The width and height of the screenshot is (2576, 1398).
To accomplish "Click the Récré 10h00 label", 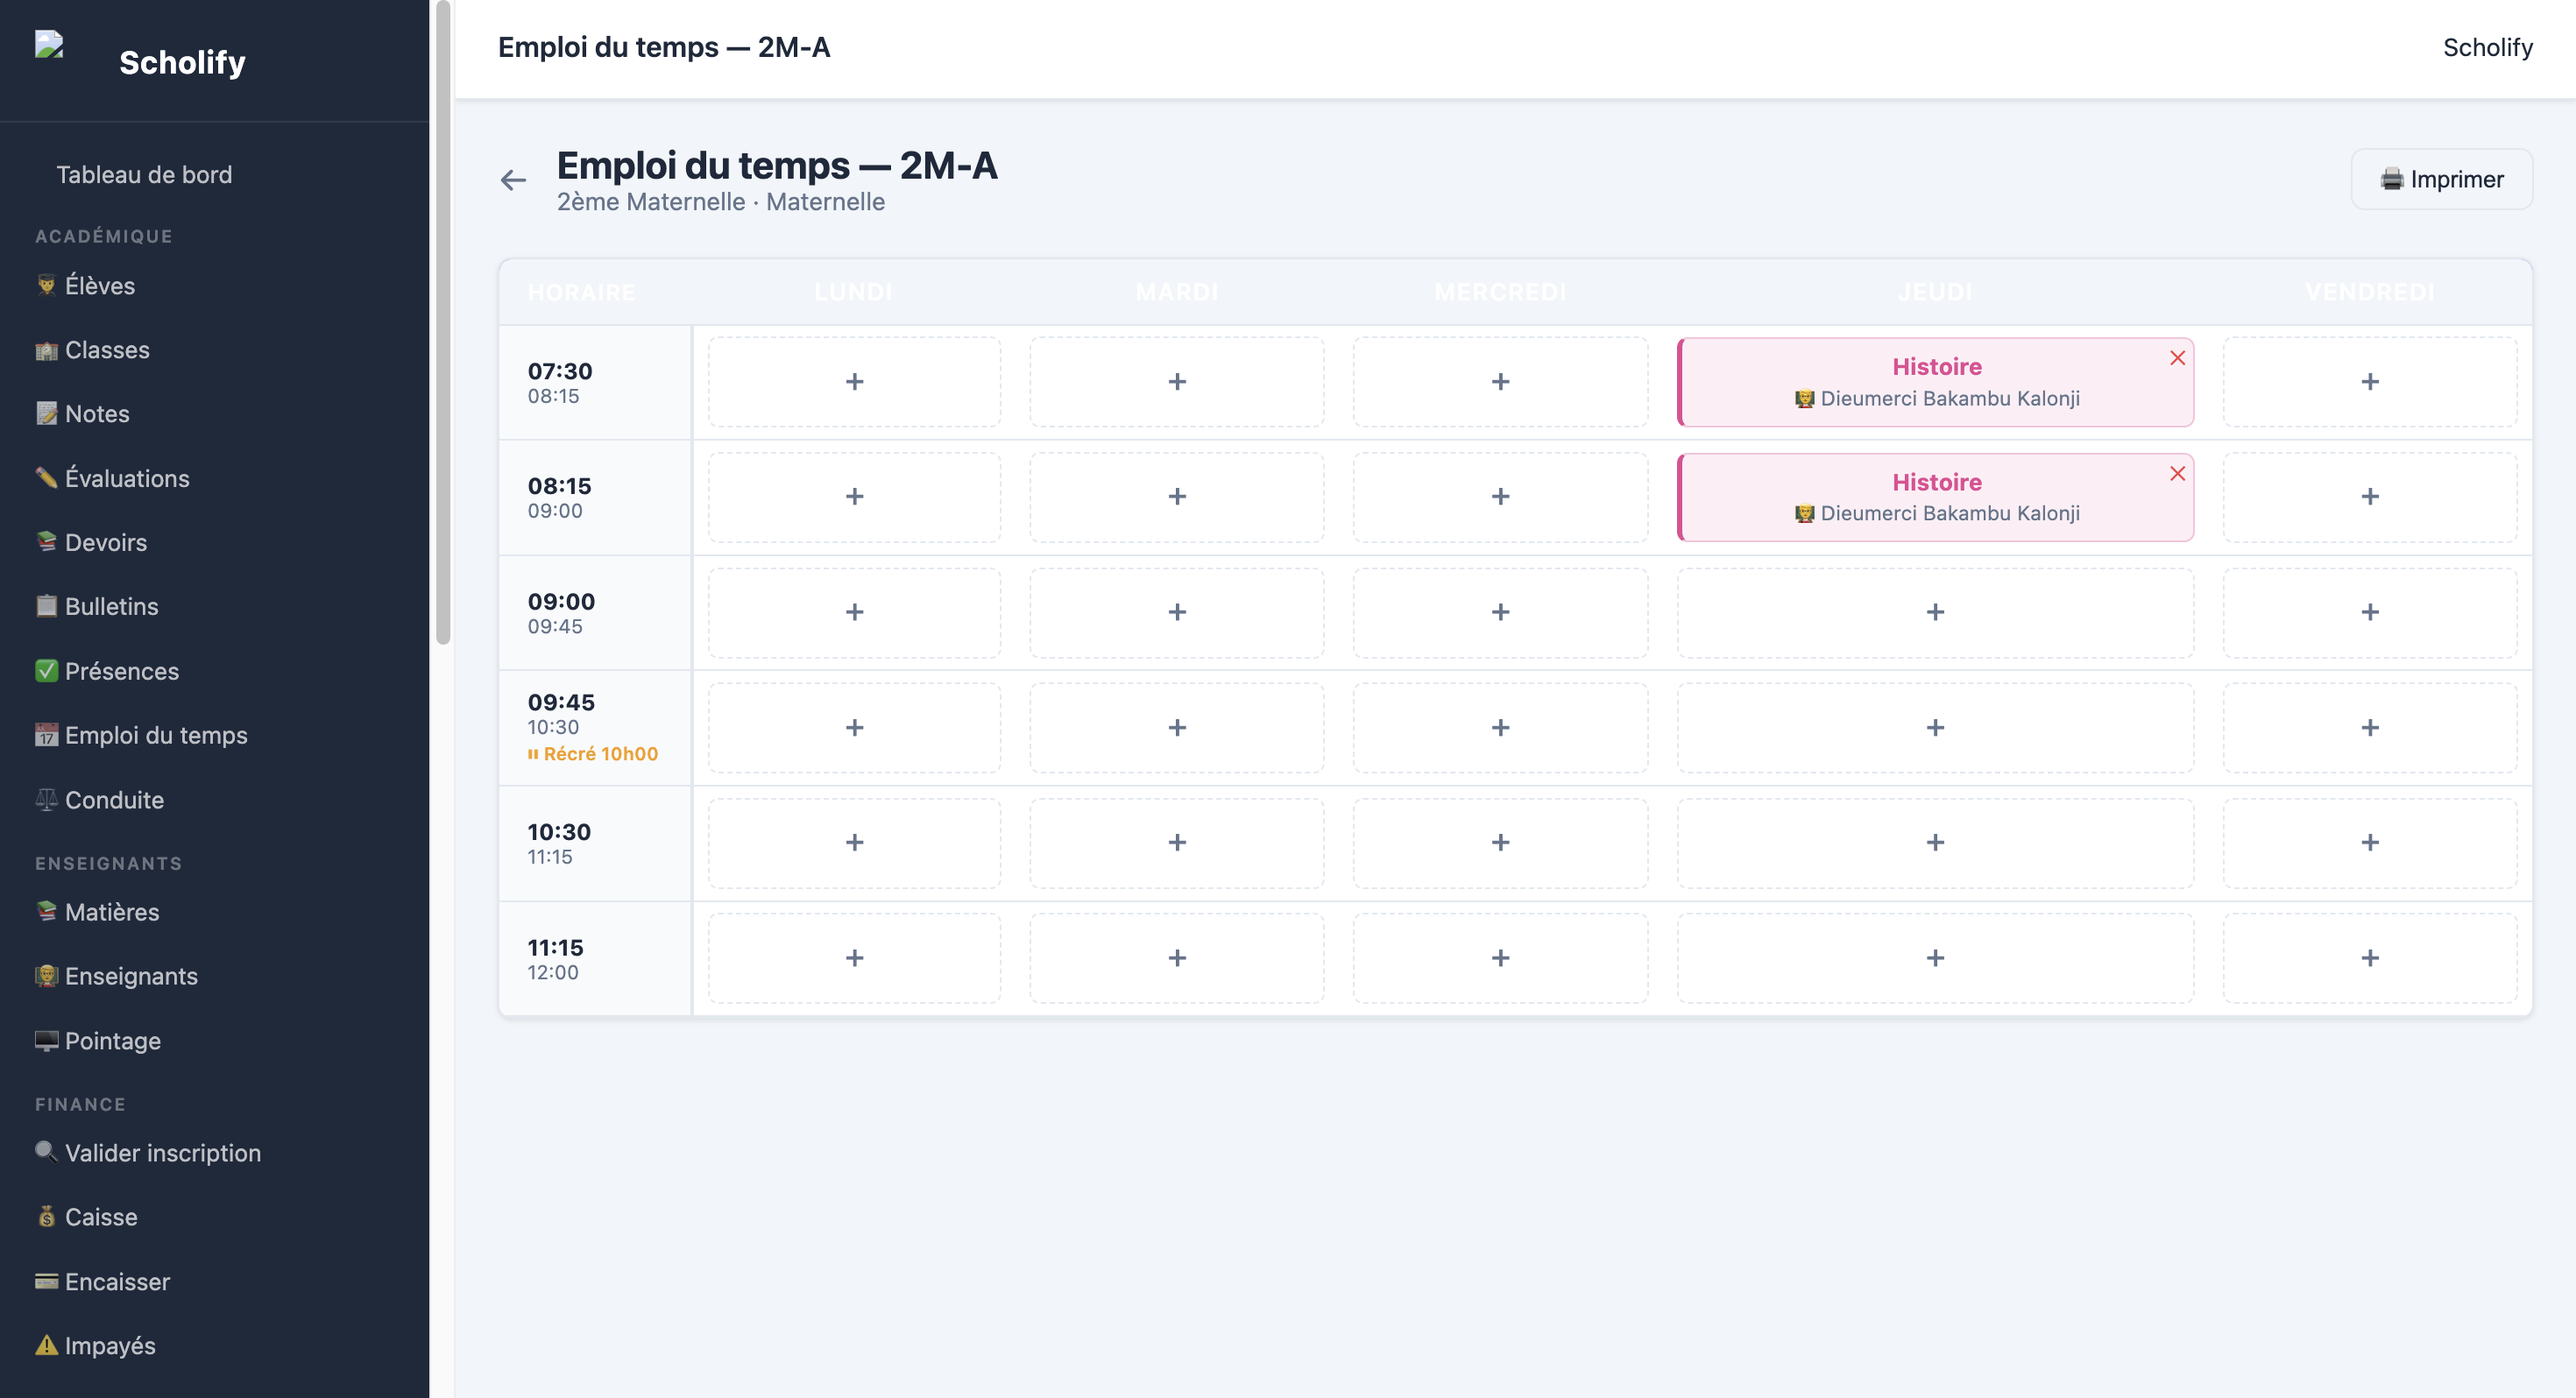I will tap(593, 754).
